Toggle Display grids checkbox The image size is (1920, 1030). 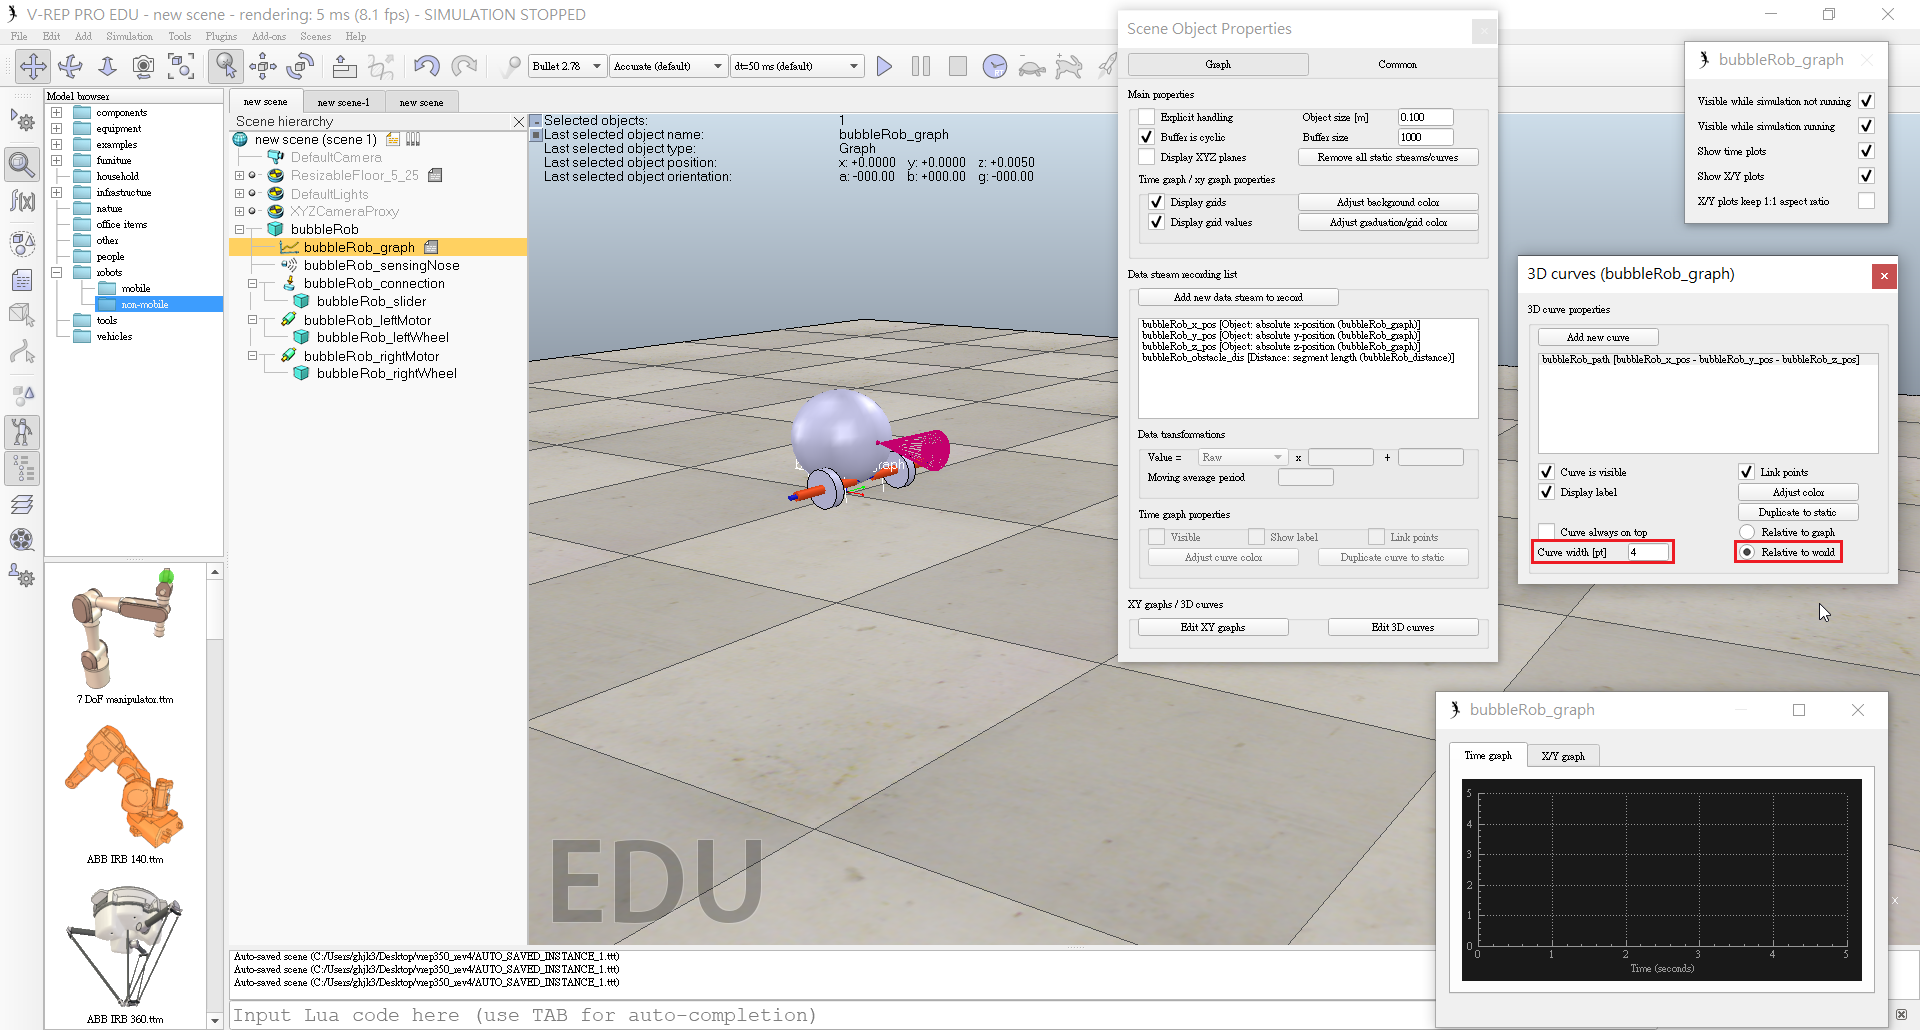pos(1156,202)
